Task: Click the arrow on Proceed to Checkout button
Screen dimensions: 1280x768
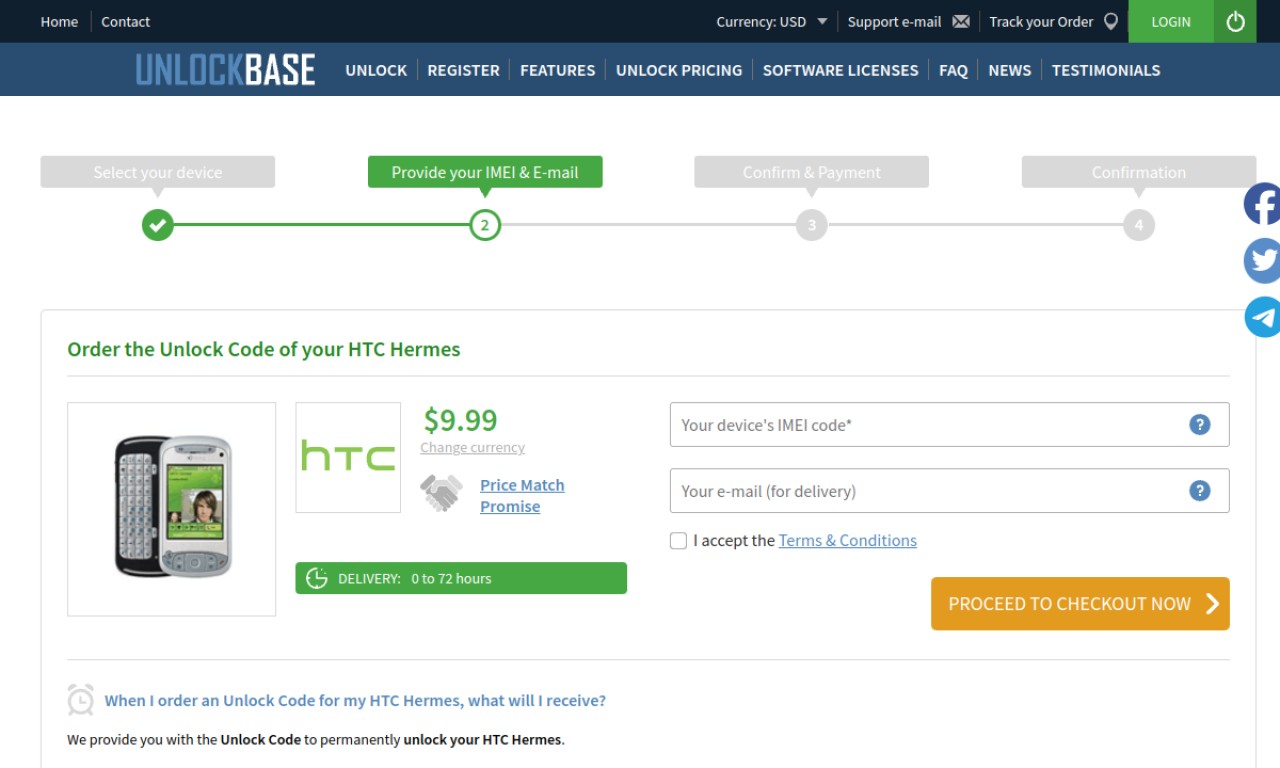Action: pyautogui.click(x=1212, y=603)
